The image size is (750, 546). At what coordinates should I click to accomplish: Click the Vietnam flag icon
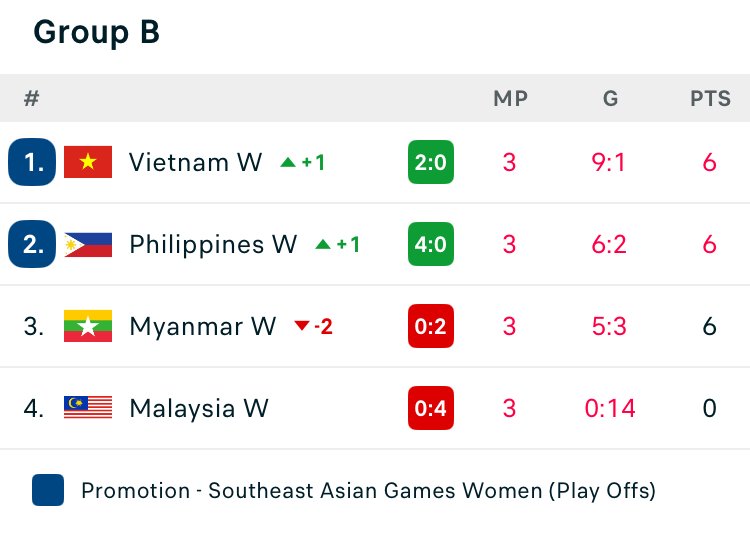88,162
